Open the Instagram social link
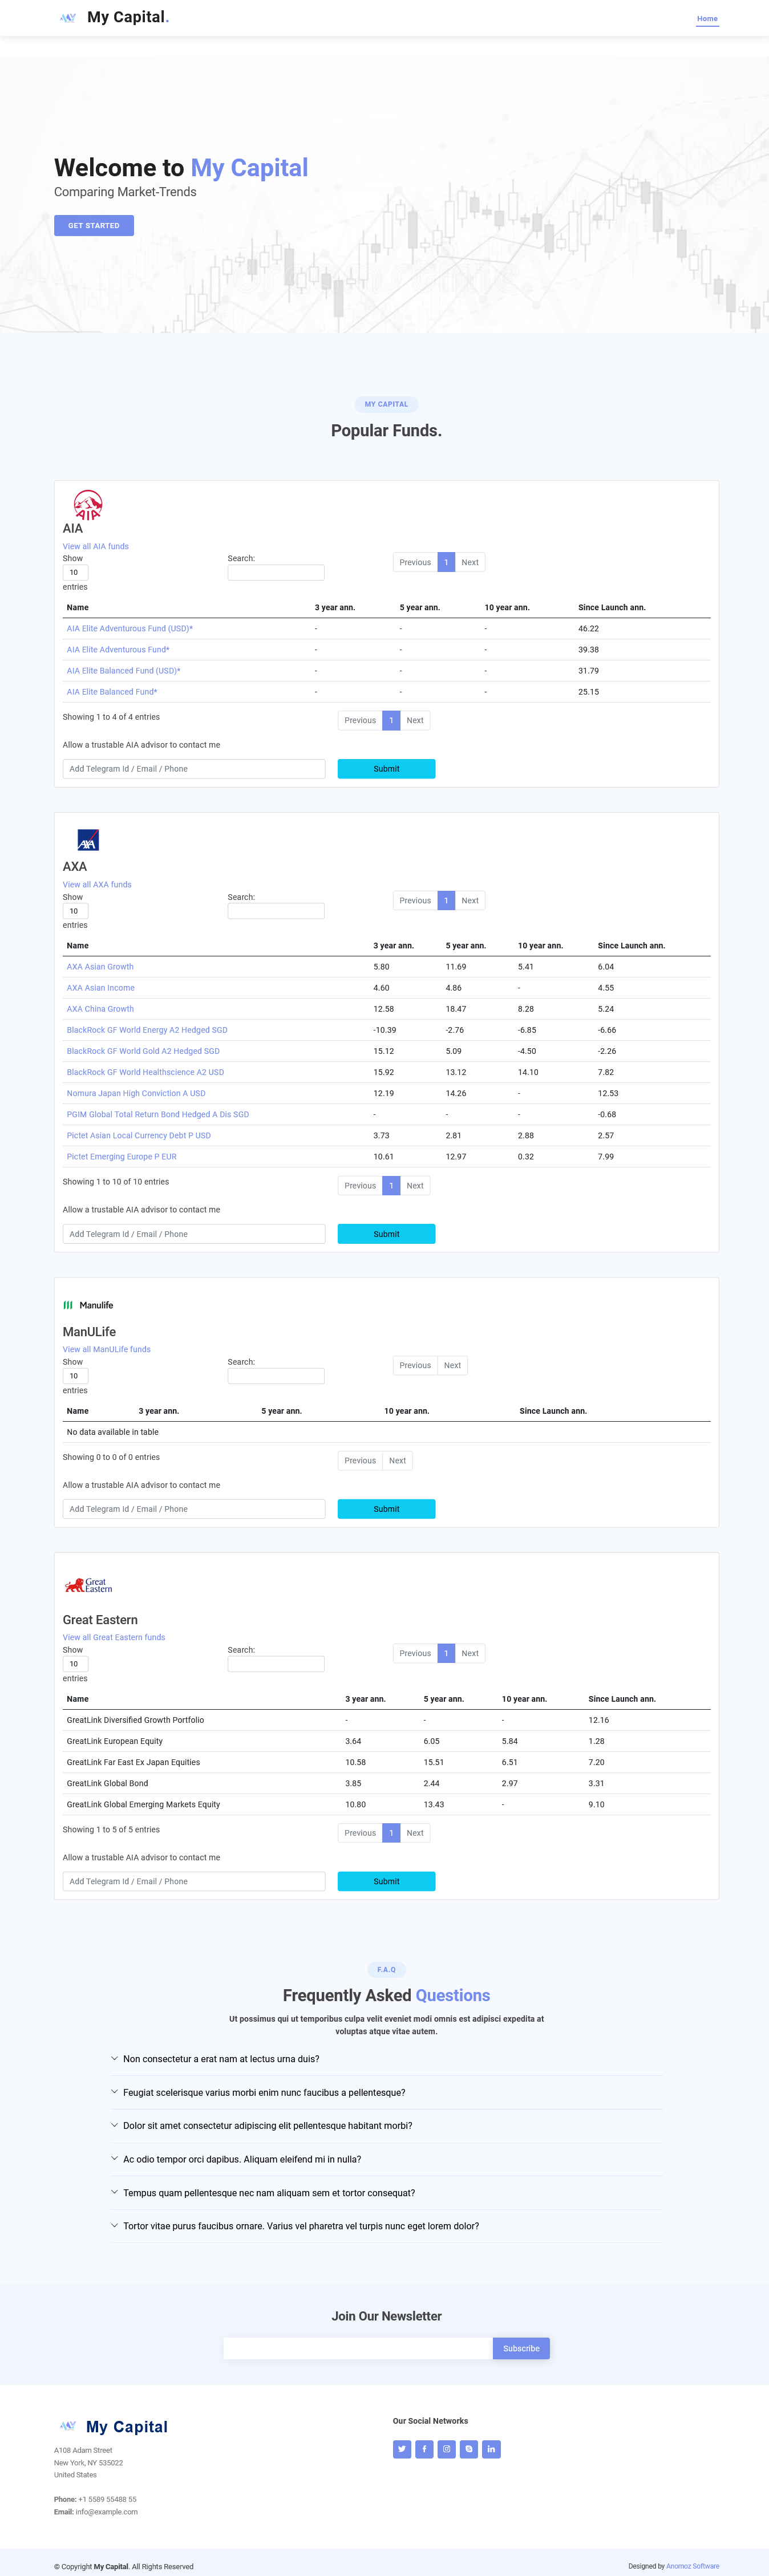 [446, 2449]
